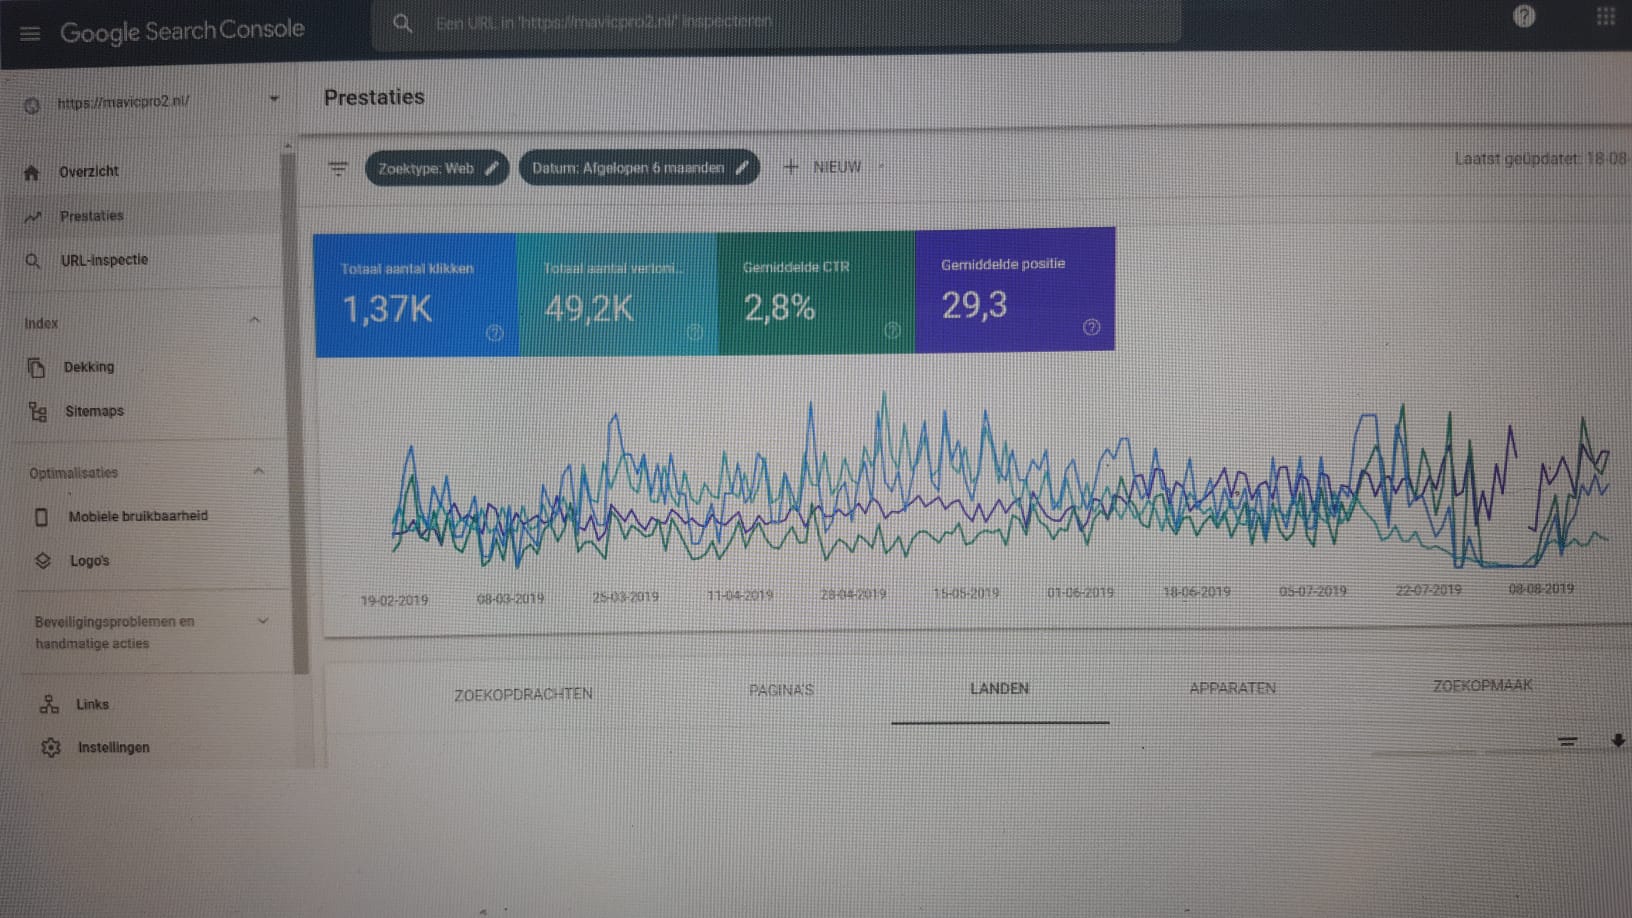This screenshot has width=1632, height=918.
Task: Open URL-inspectie in the sidebar
Action: (x=104, y=260)
